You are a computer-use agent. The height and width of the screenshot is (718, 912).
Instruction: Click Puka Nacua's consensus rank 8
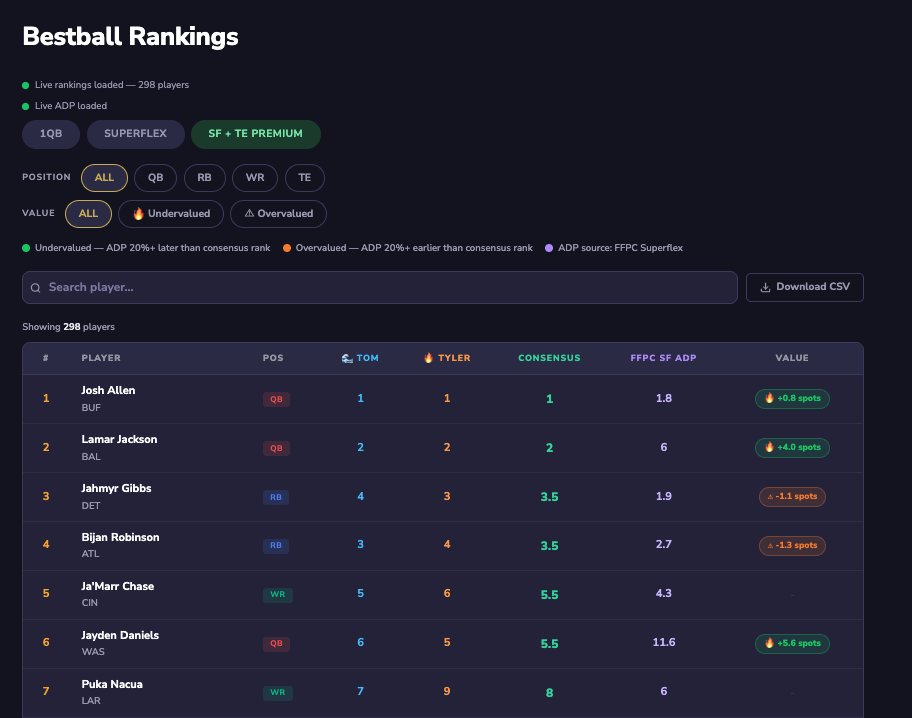[x=549, y=692]
